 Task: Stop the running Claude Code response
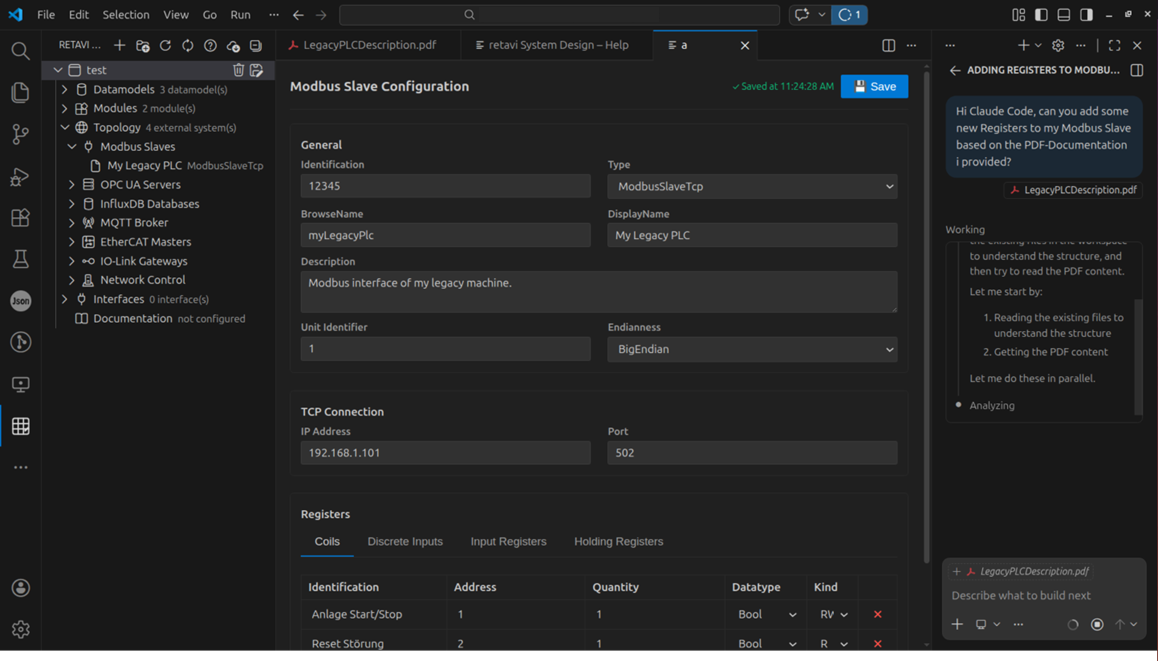1097,625
